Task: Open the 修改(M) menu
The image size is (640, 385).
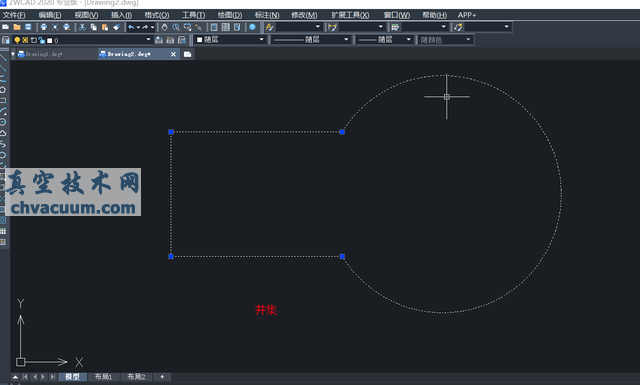Action: (304, 15)
